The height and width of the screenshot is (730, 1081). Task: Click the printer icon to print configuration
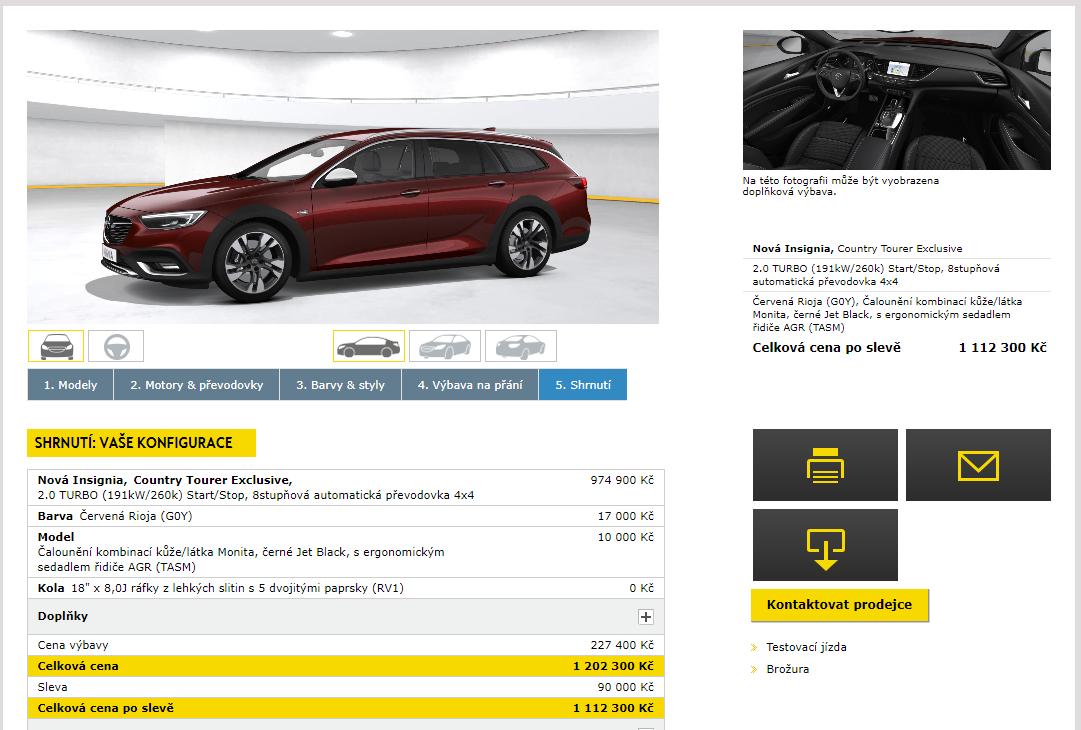point(825,465)
